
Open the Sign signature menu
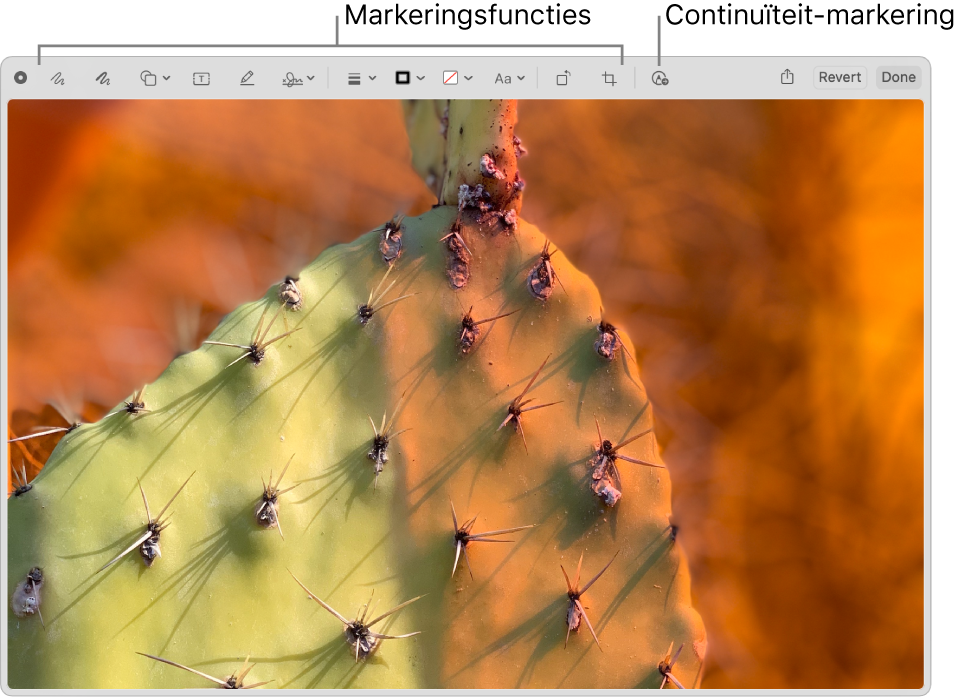(299, 78)
